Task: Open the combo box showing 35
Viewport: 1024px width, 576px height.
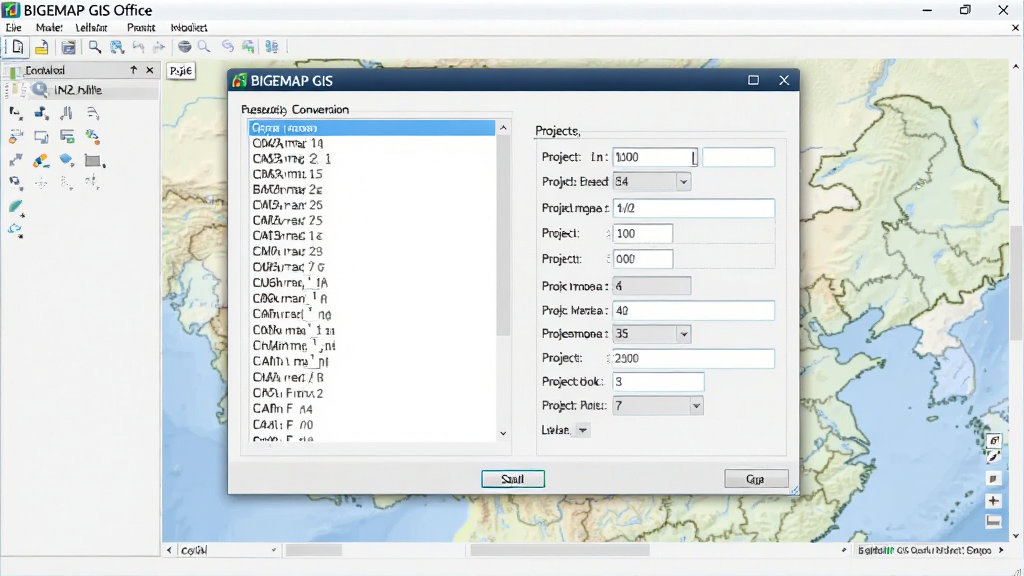Action: (x=651, y=334)
